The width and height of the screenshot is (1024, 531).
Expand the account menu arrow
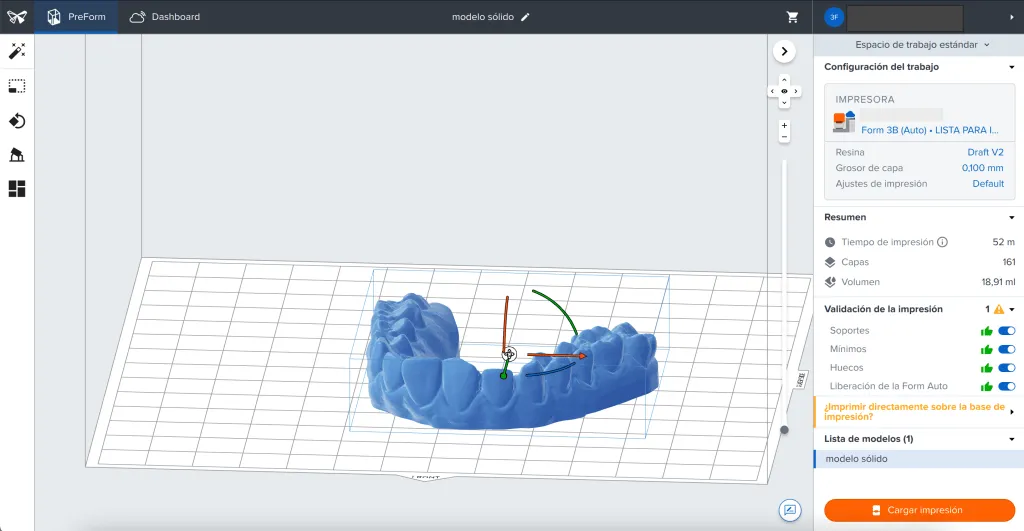[x=1012, y=18]
